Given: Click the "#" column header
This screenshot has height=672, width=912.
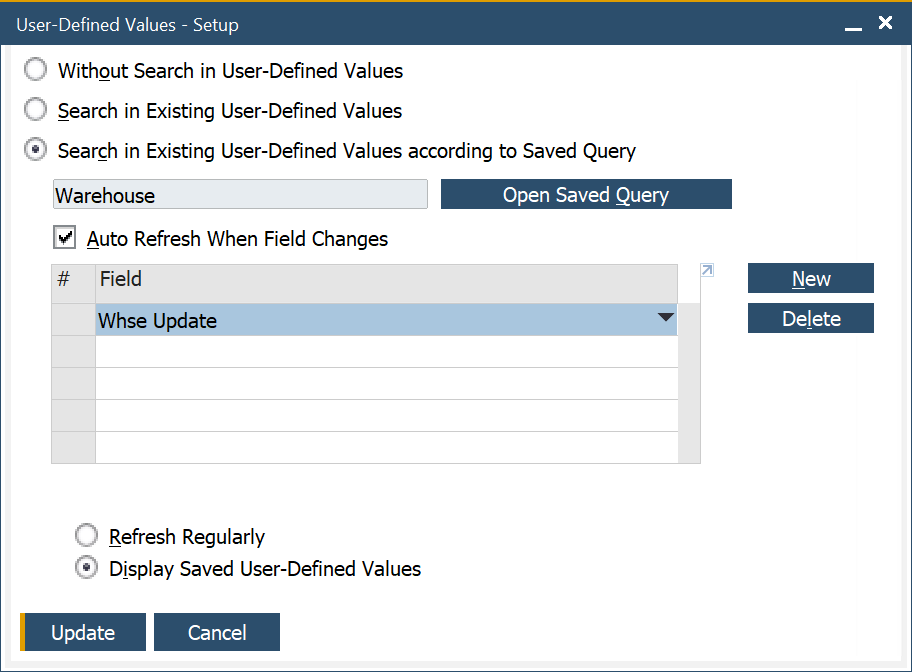Looking at the screenshot, I should [72, 280].
